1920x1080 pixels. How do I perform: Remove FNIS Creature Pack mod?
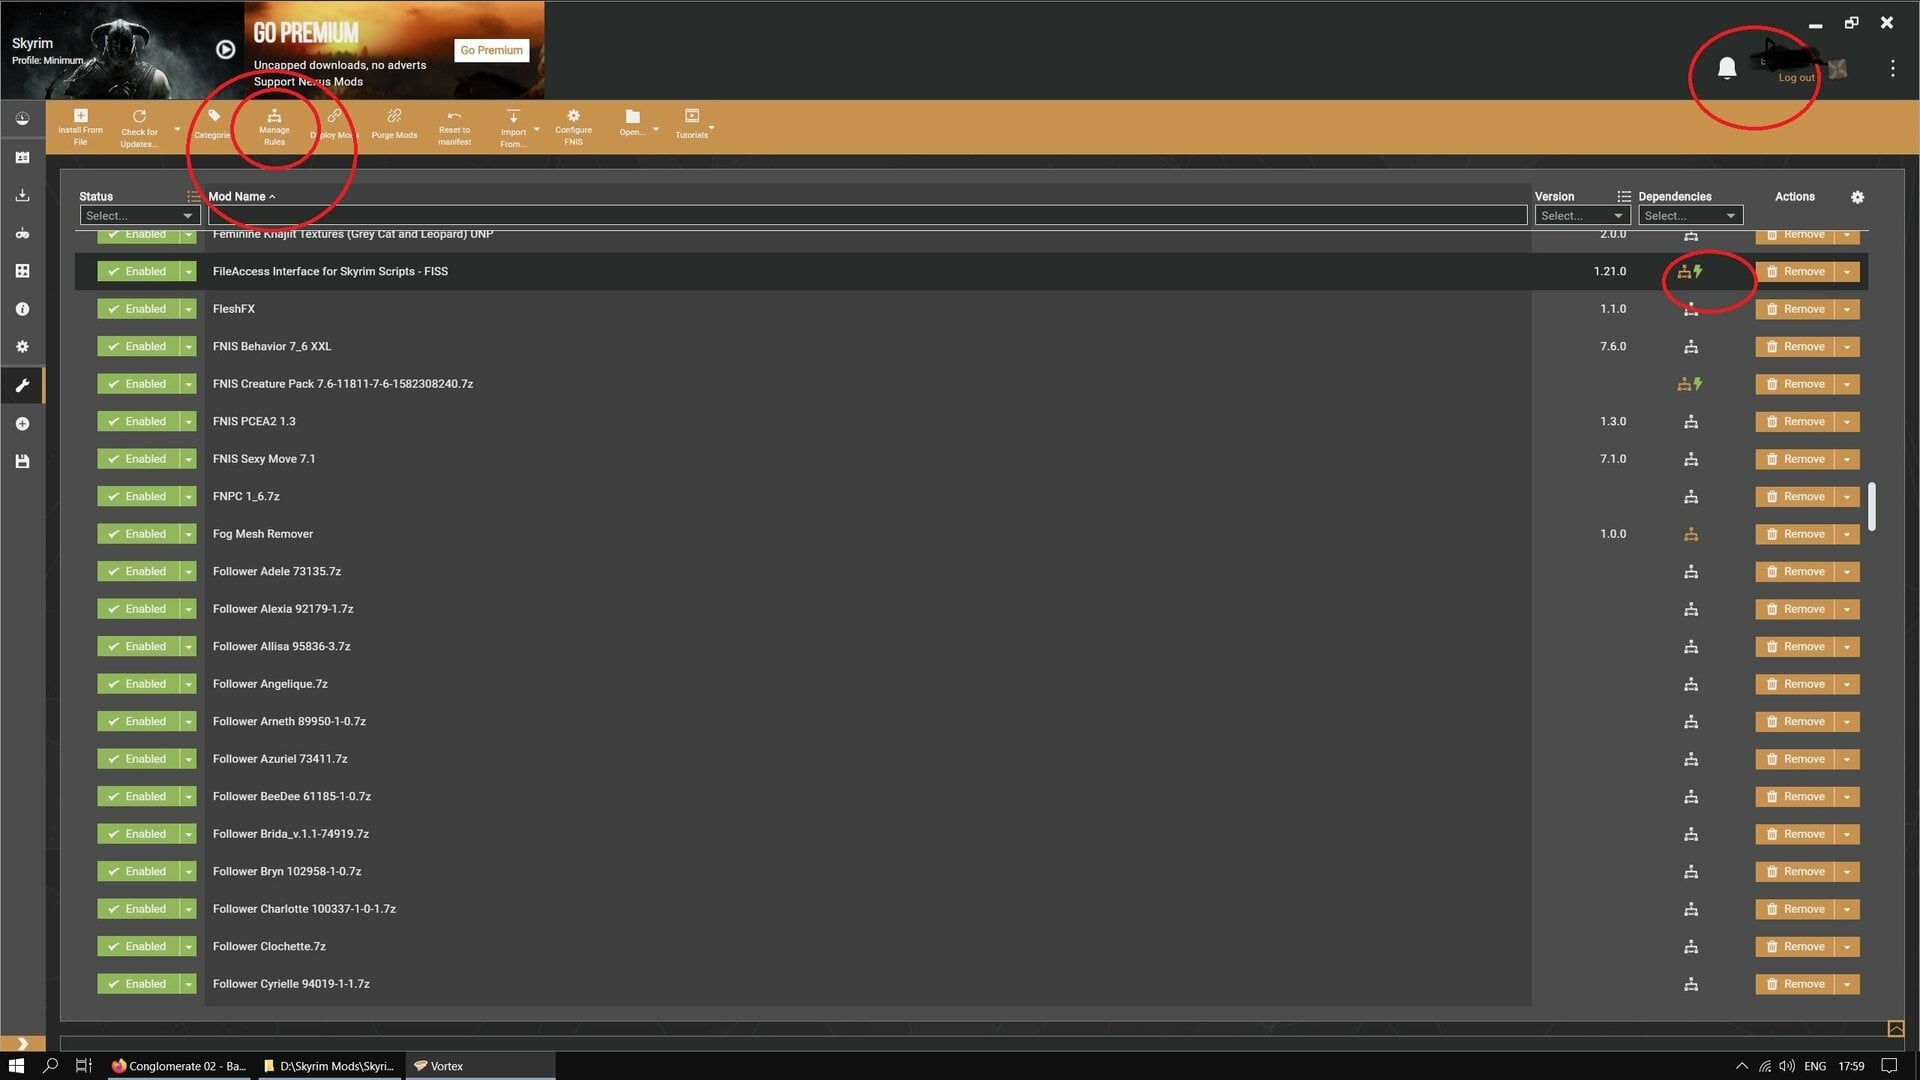click(x=1795, y=384)
